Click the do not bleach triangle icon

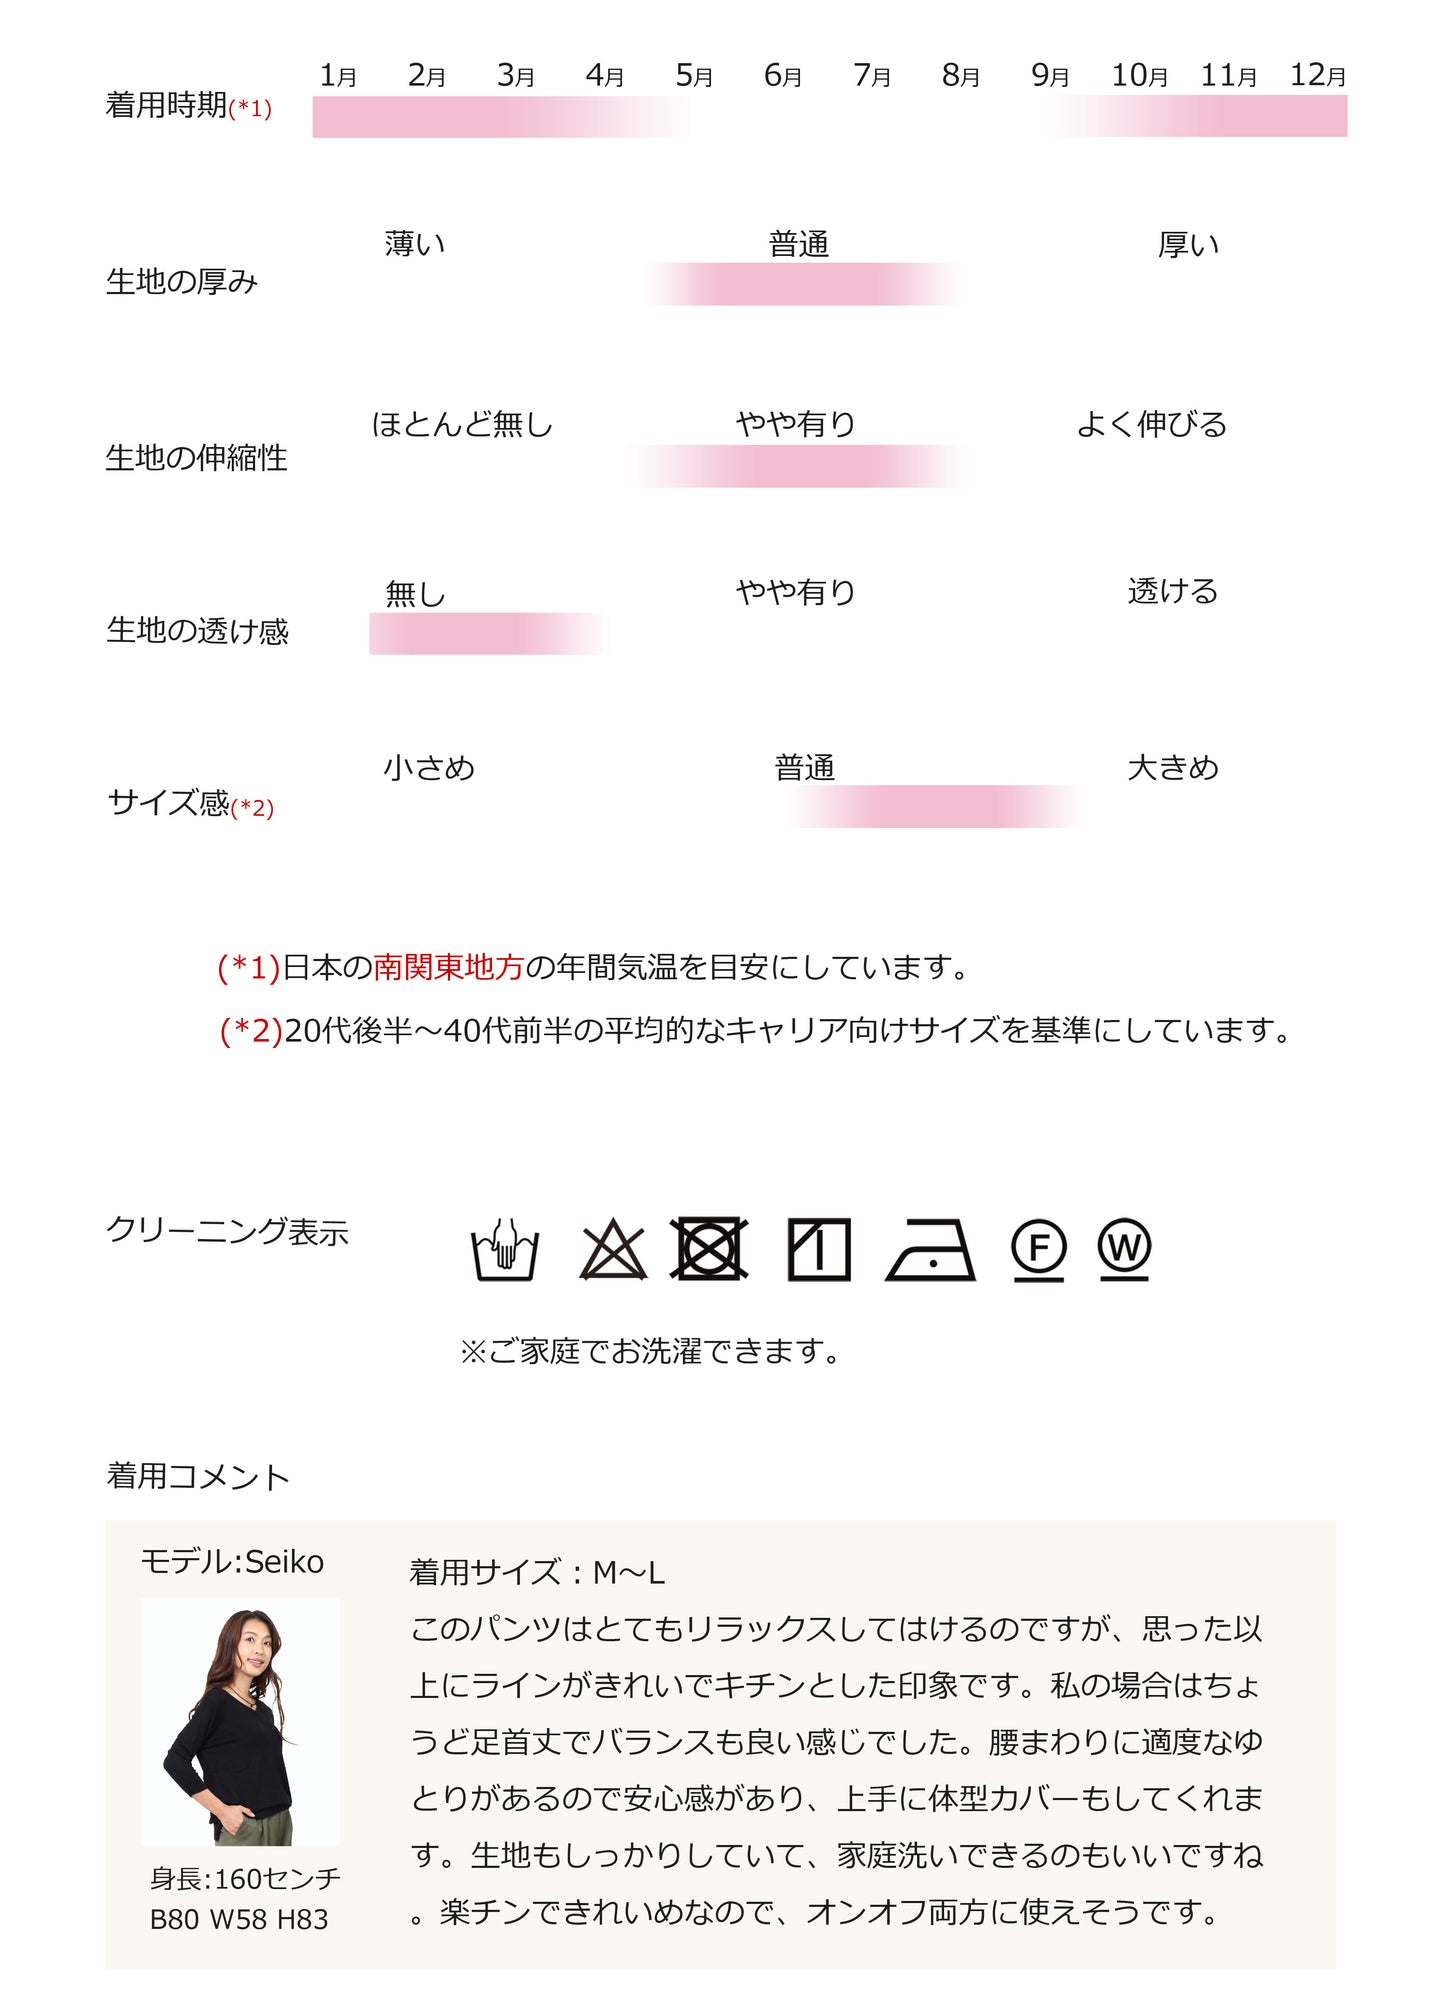tap(613, 1249)
